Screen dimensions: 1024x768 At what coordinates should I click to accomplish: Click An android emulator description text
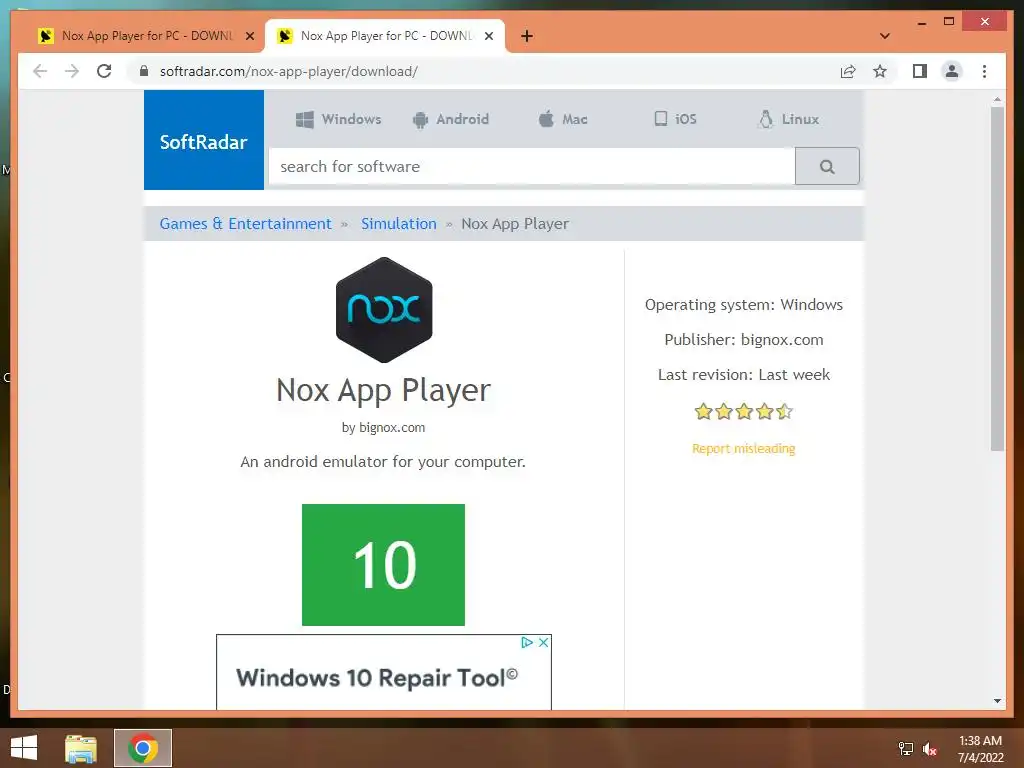383,462
